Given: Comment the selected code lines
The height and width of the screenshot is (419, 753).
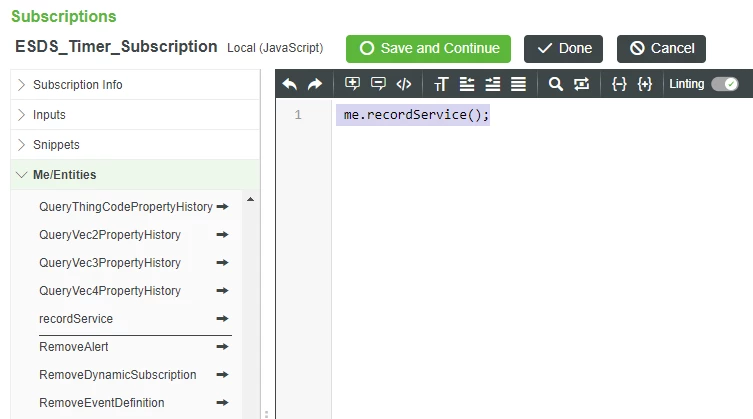Looking at the screenshot, I should [352, 84].
